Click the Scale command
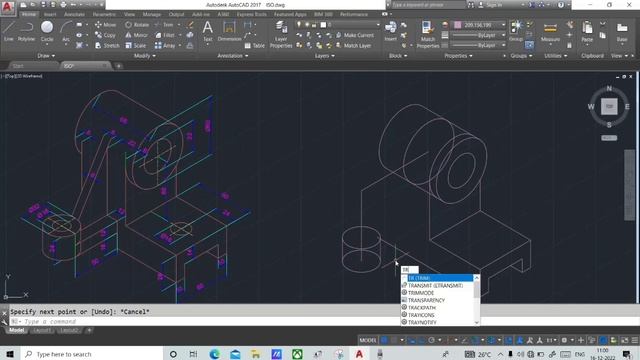The width and height of the screenshot is (640, 360). coord(136,45)
